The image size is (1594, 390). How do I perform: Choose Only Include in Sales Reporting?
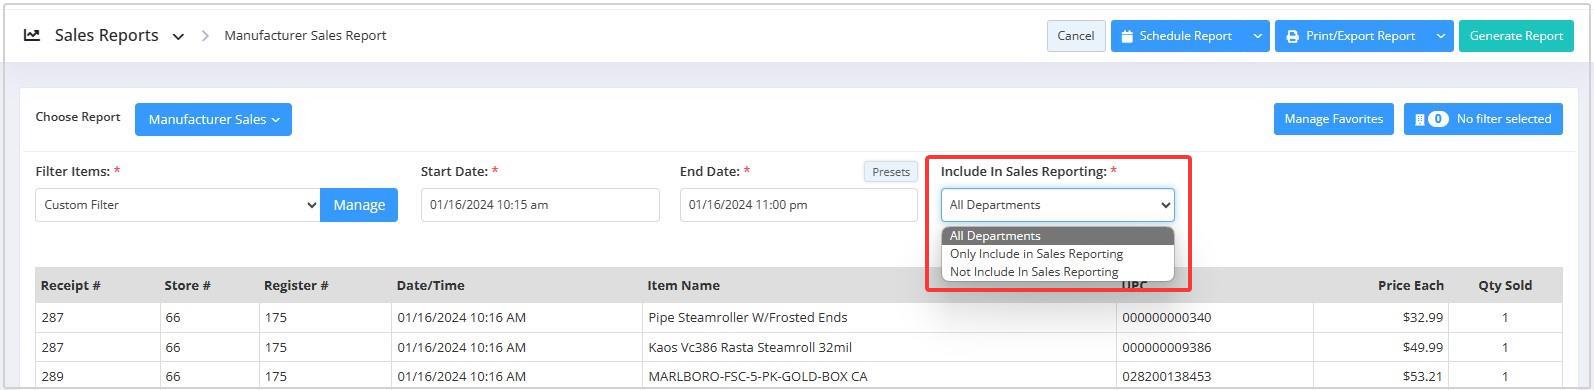click(x=1057, y=254)
